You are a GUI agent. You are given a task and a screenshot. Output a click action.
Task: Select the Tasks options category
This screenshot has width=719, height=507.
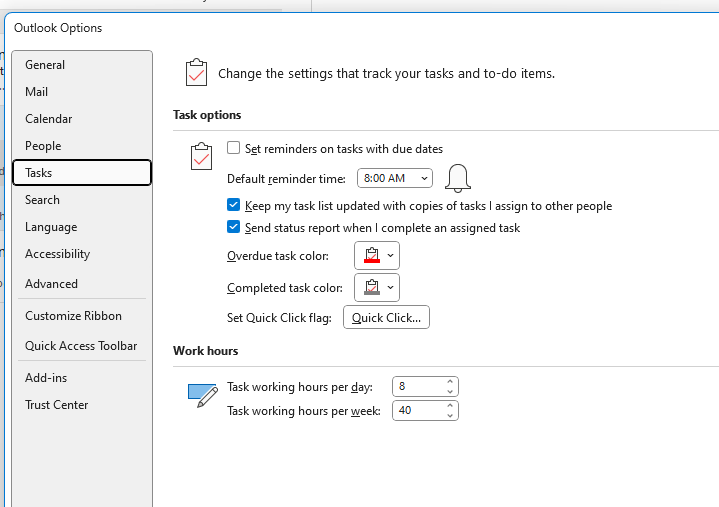[82, 173]
